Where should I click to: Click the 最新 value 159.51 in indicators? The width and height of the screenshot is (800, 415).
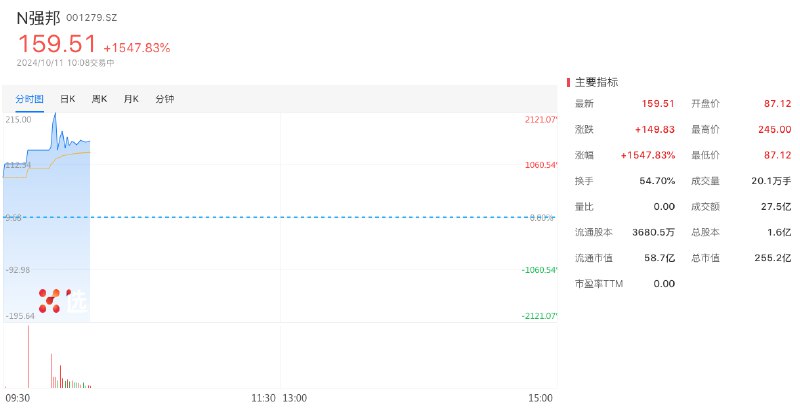(658, 104)
